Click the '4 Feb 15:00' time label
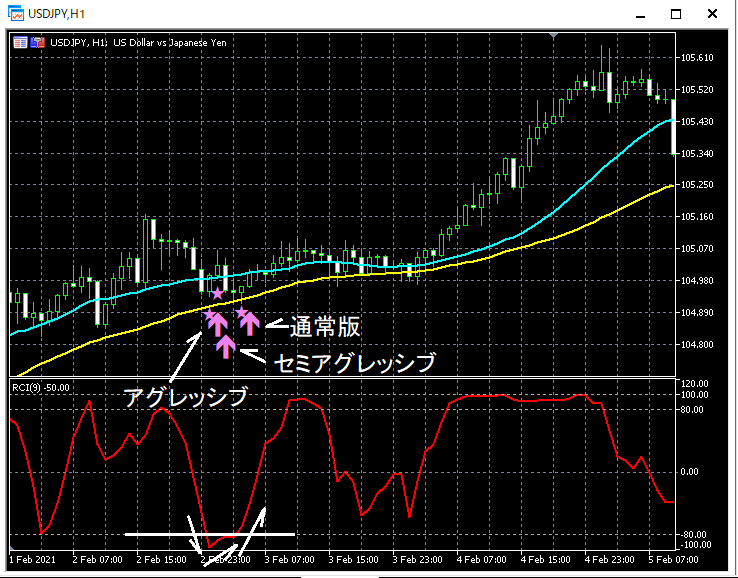The height and width of the screenshot is (578, 738). coord(545,560)
